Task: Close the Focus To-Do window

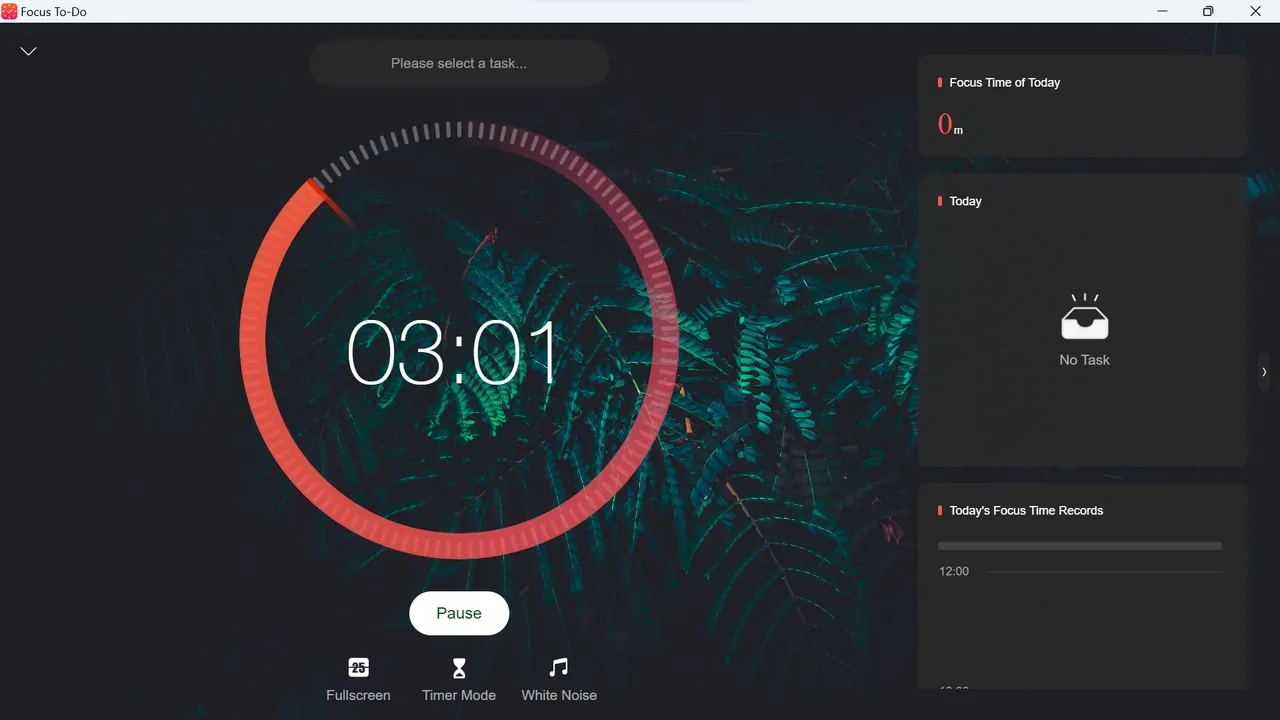Action: [1255, 11]
